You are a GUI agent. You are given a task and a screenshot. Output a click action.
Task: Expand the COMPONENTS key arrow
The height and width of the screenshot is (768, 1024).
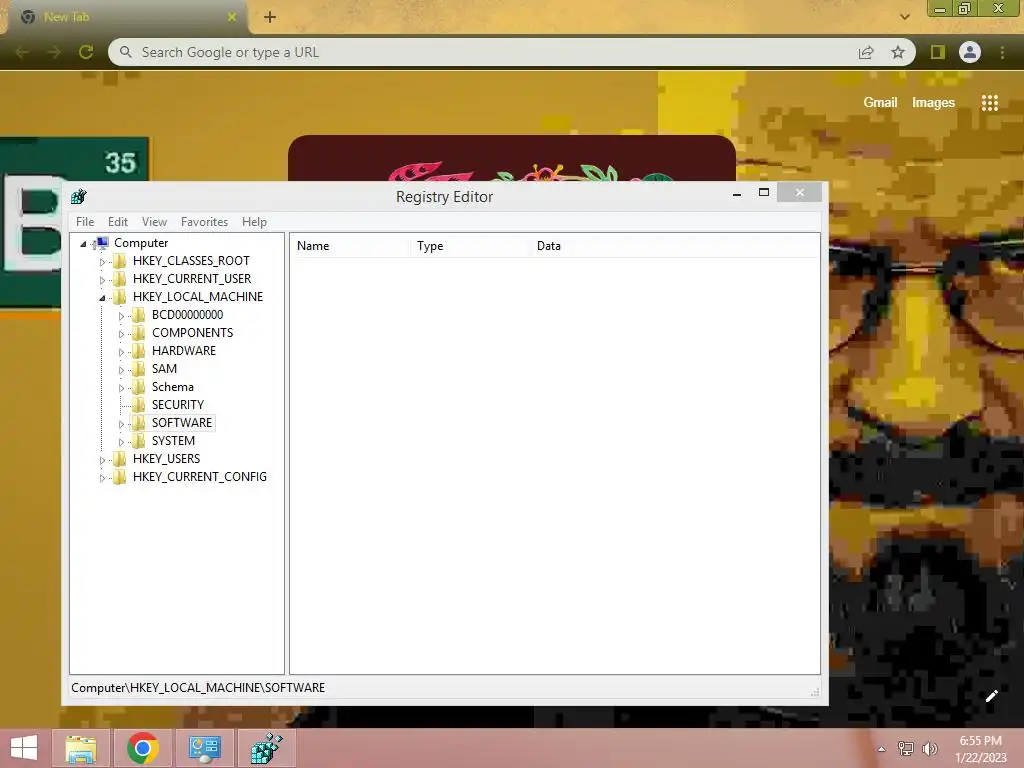(x=121, y=334)
